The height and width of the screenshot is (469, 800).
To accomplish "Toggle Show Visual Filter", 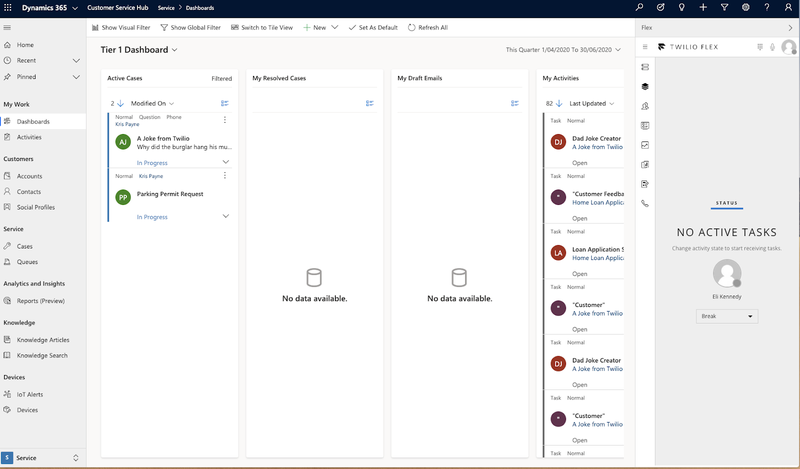I will (x=122, y=28).
